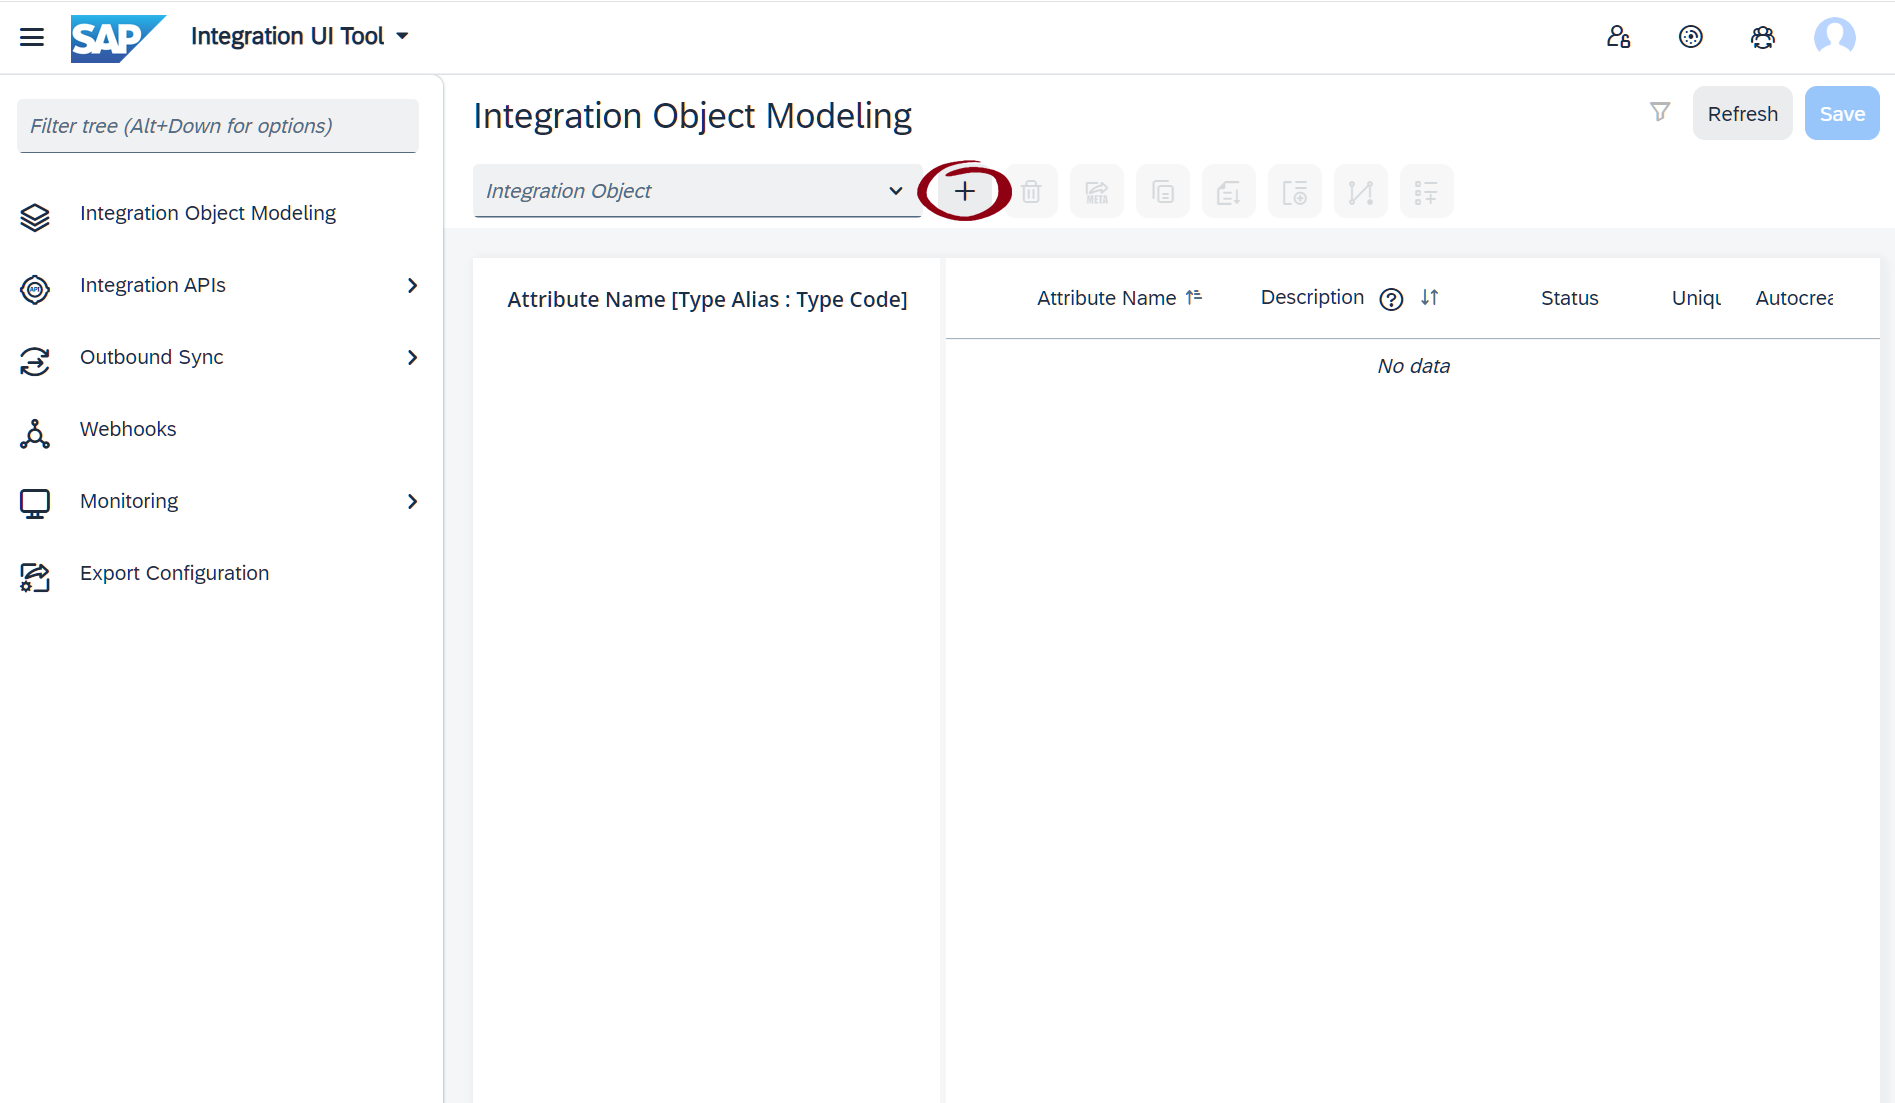
Task: Open the Webhooks section in the sidebar
Action: [x=127, y=429]
